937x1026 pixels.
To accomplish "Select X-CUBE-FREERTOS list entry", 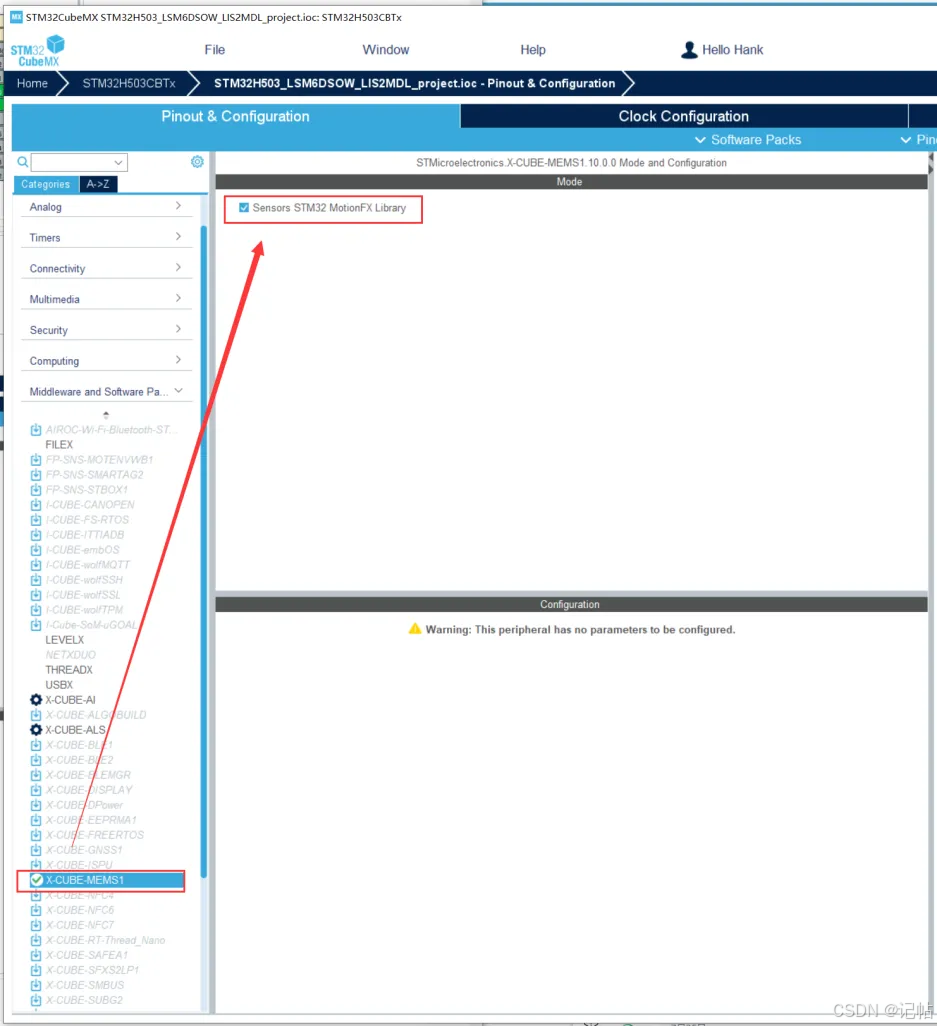I will (x=95, y=836).
